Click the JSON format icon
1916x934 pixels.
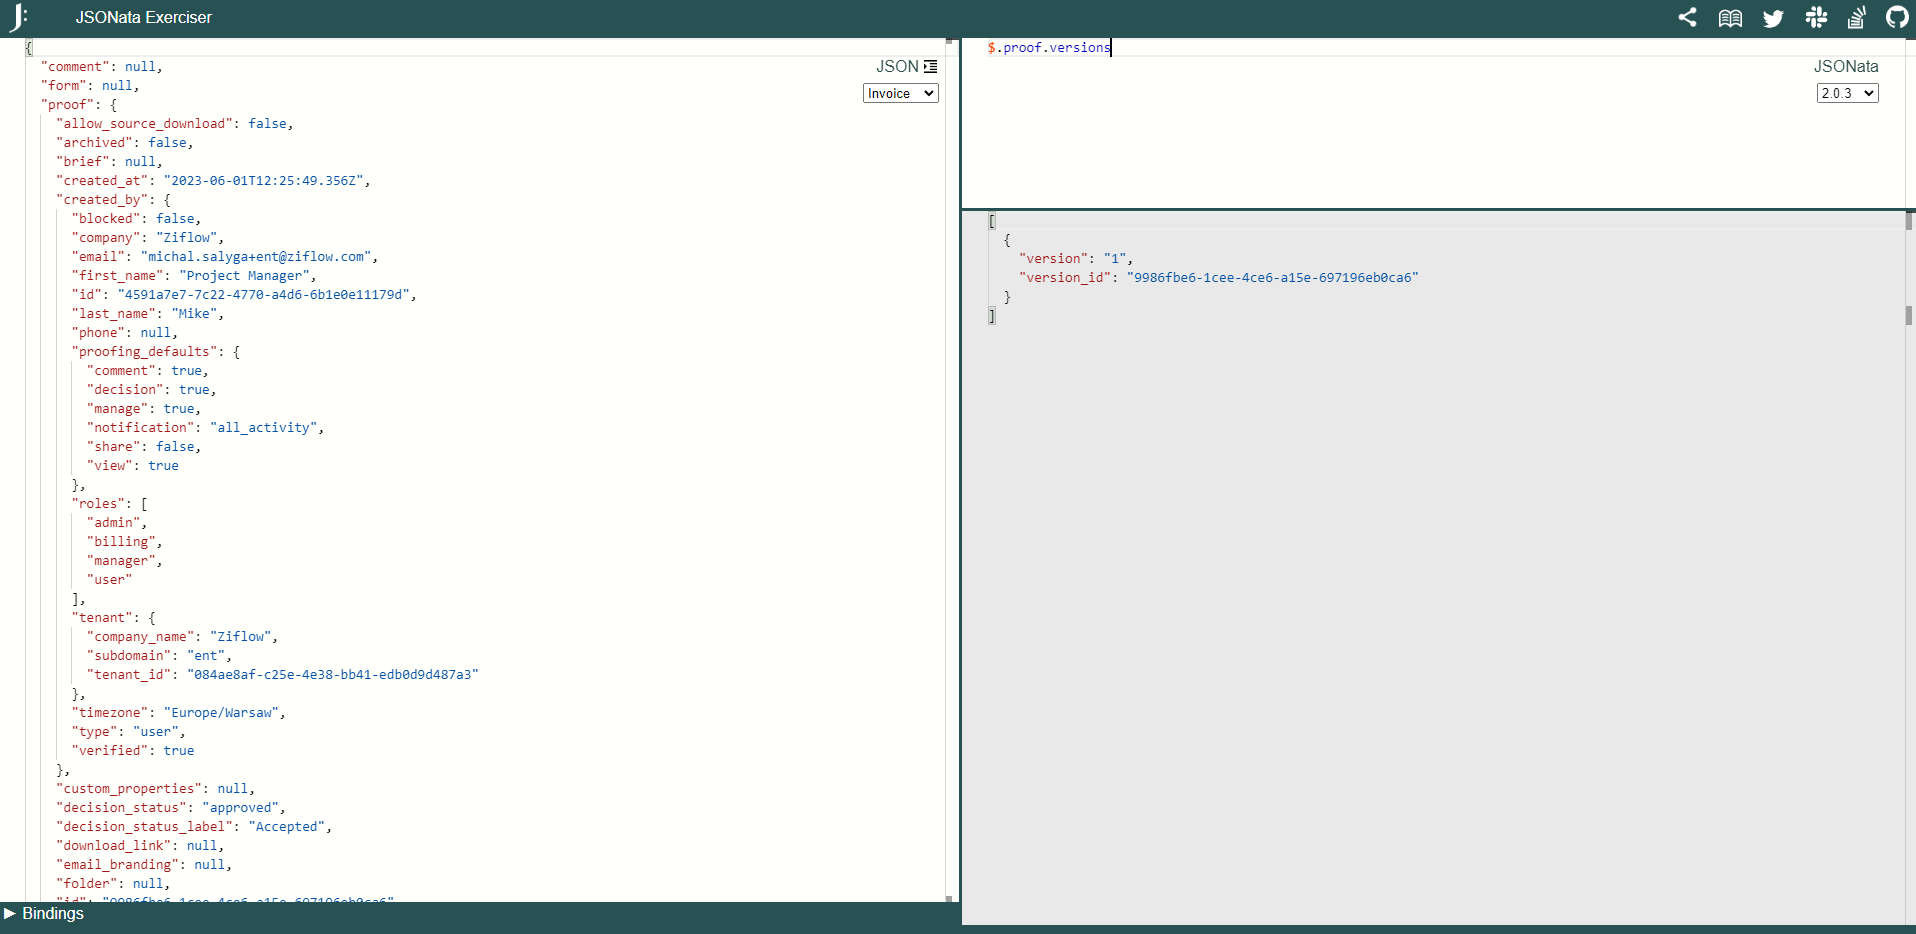[931, 66]
